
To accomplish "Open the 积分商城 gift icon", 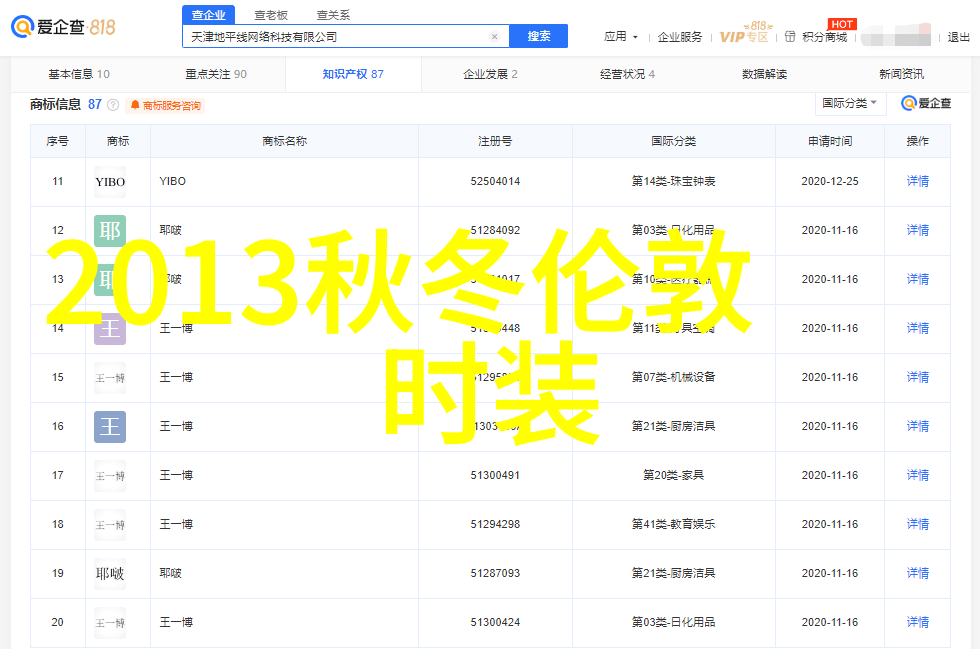I will click(790, 37).
